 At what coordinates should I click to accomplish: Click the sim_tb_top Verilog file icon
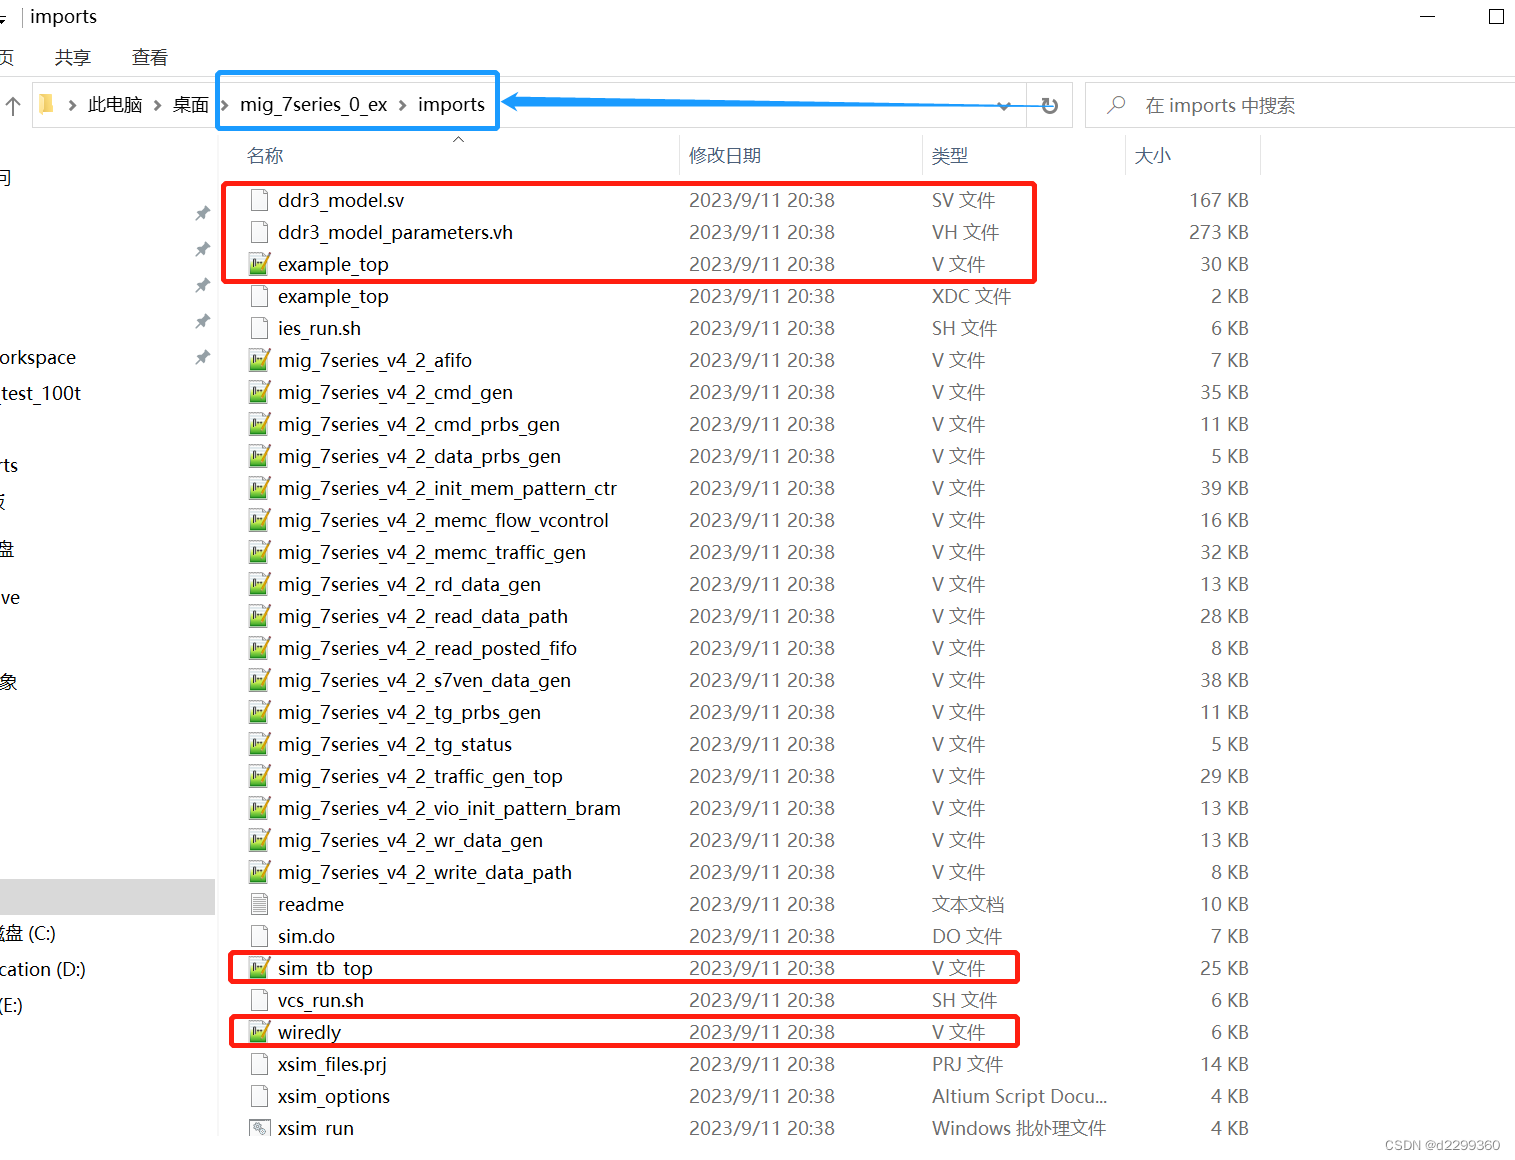point(259,968)
